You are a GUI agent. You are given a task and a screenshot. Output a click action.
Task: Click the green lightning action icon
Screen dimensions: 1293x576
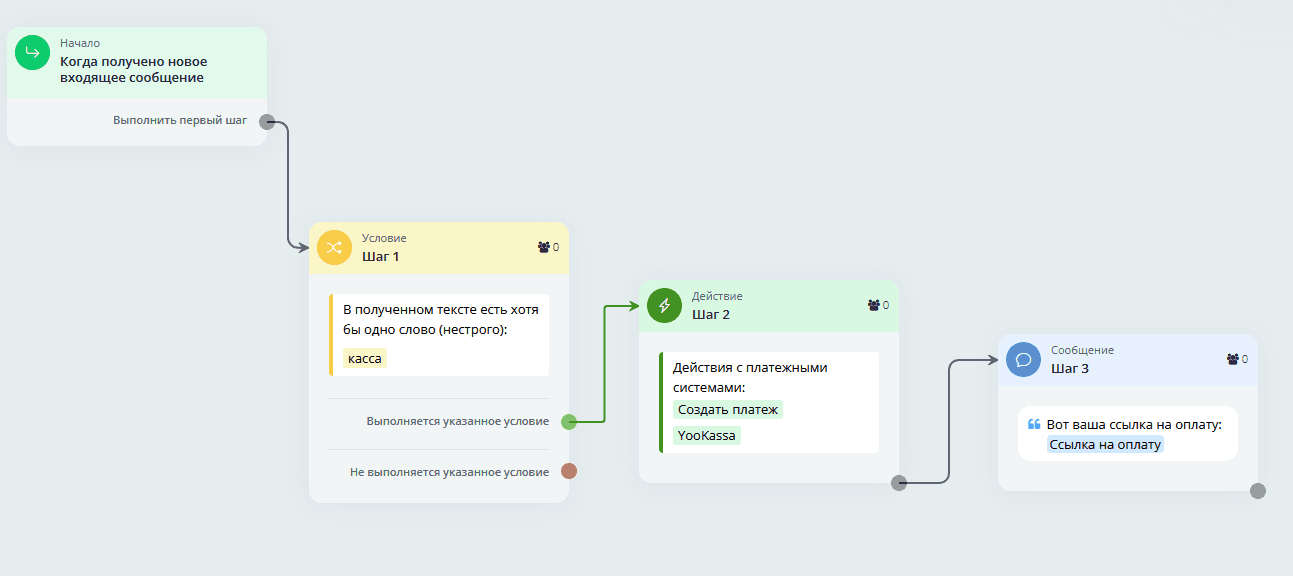point(664,305)
